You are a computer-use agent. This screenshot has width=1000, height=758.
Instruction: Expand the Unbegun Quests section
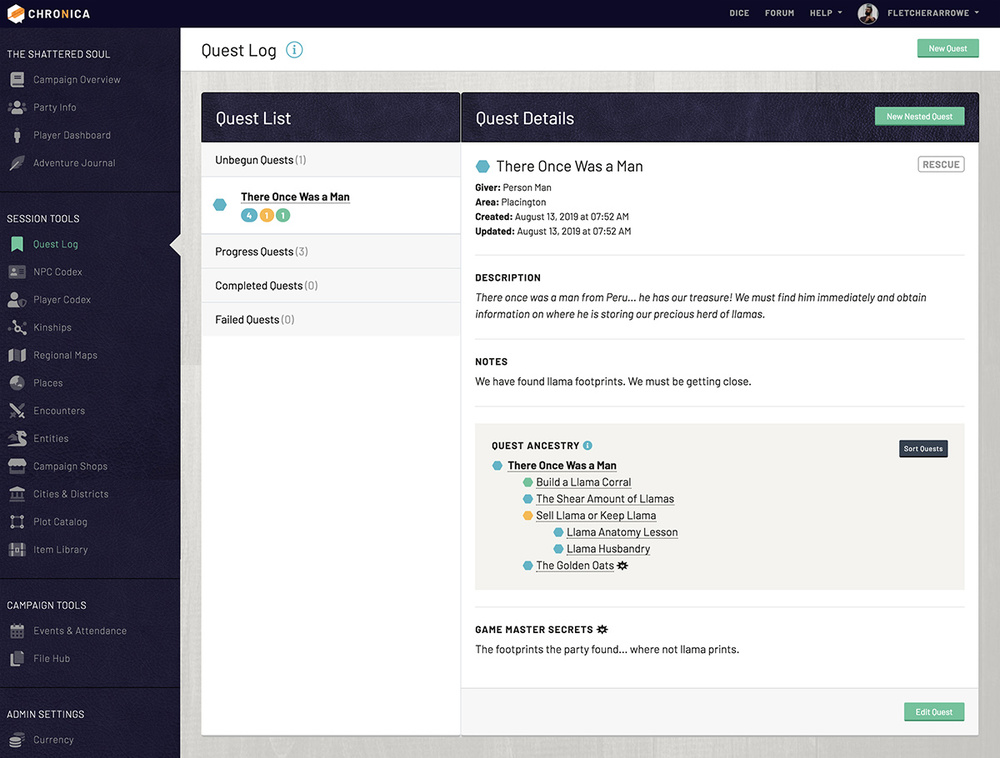[x=260, y=160]
